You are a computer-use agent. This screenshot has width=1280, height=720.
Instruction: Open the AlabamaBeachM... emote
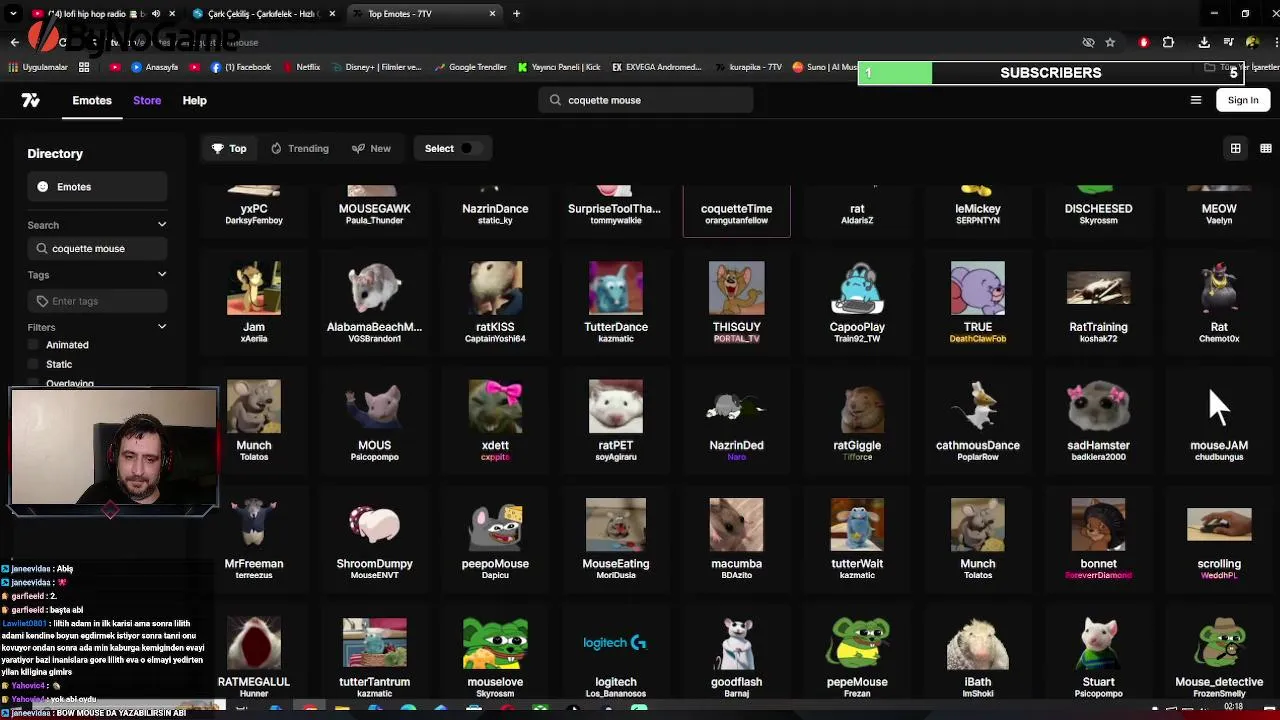point(374,301)
